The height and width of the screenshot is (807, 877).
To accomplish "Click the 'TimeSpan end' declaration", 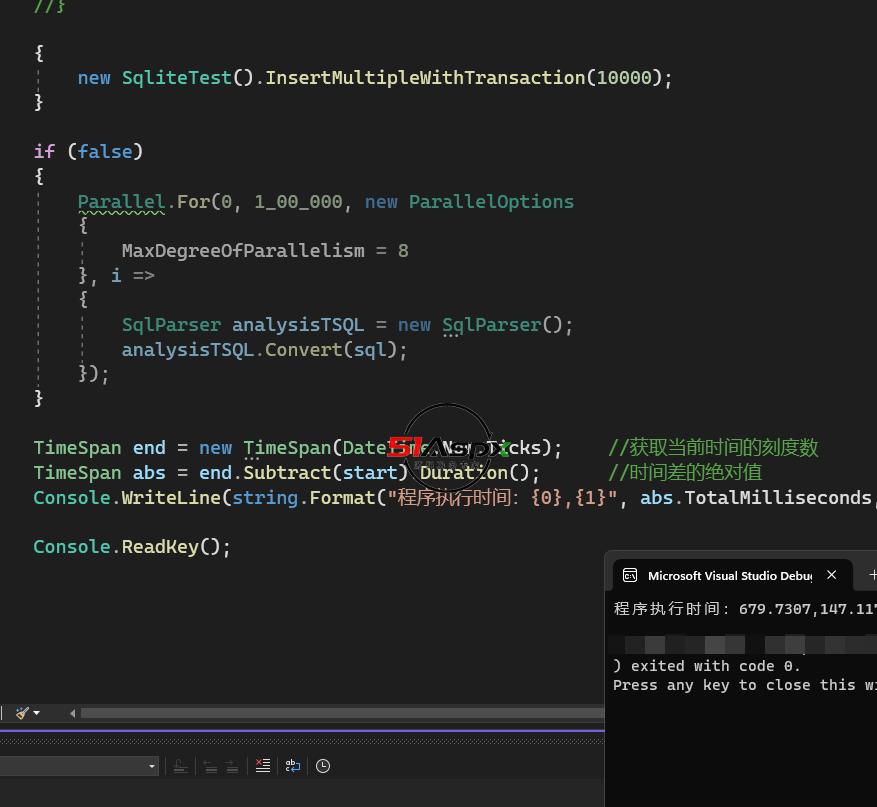I will point(100,448).
